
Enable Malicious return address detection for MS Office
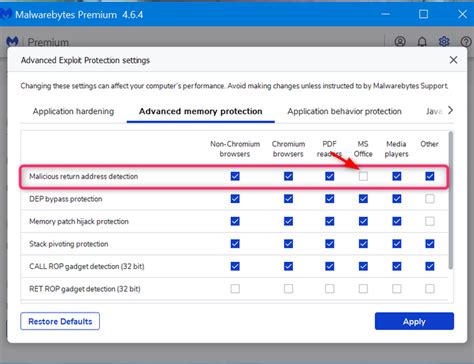[363, 176]
